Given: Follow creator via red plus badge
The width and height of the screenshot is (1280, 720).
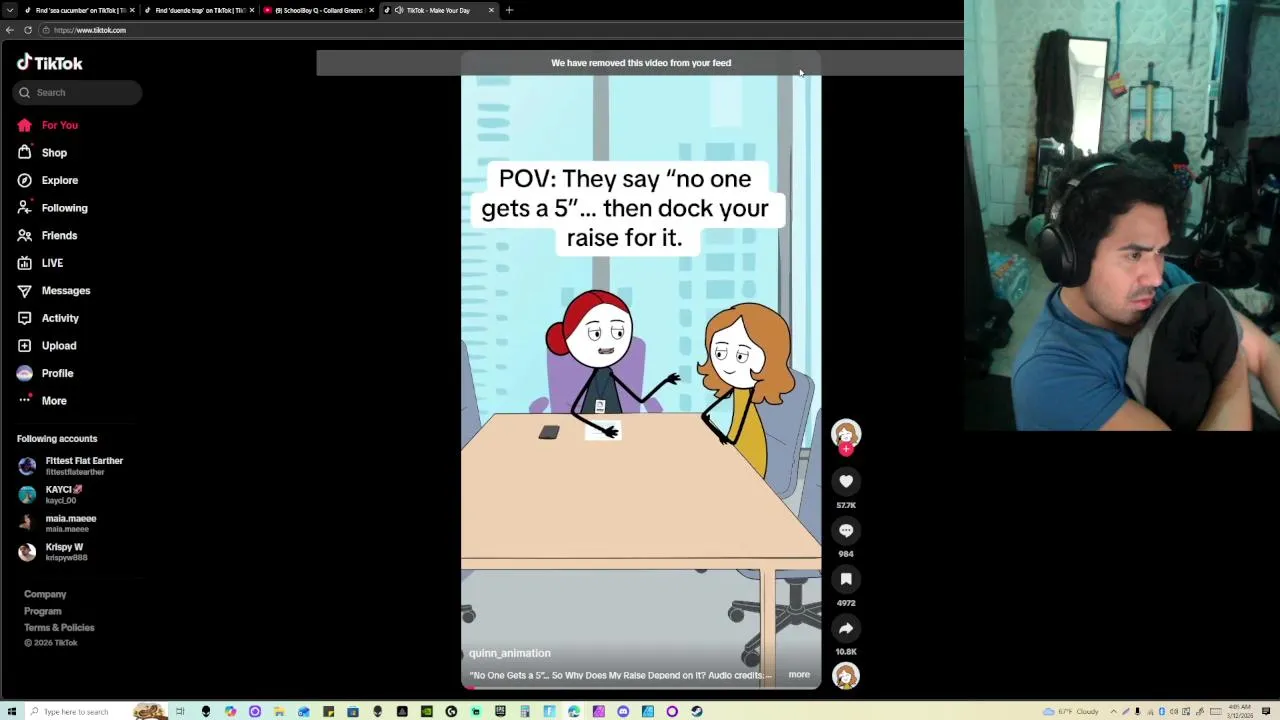Looking at the screenshot, I should point(846,450).
